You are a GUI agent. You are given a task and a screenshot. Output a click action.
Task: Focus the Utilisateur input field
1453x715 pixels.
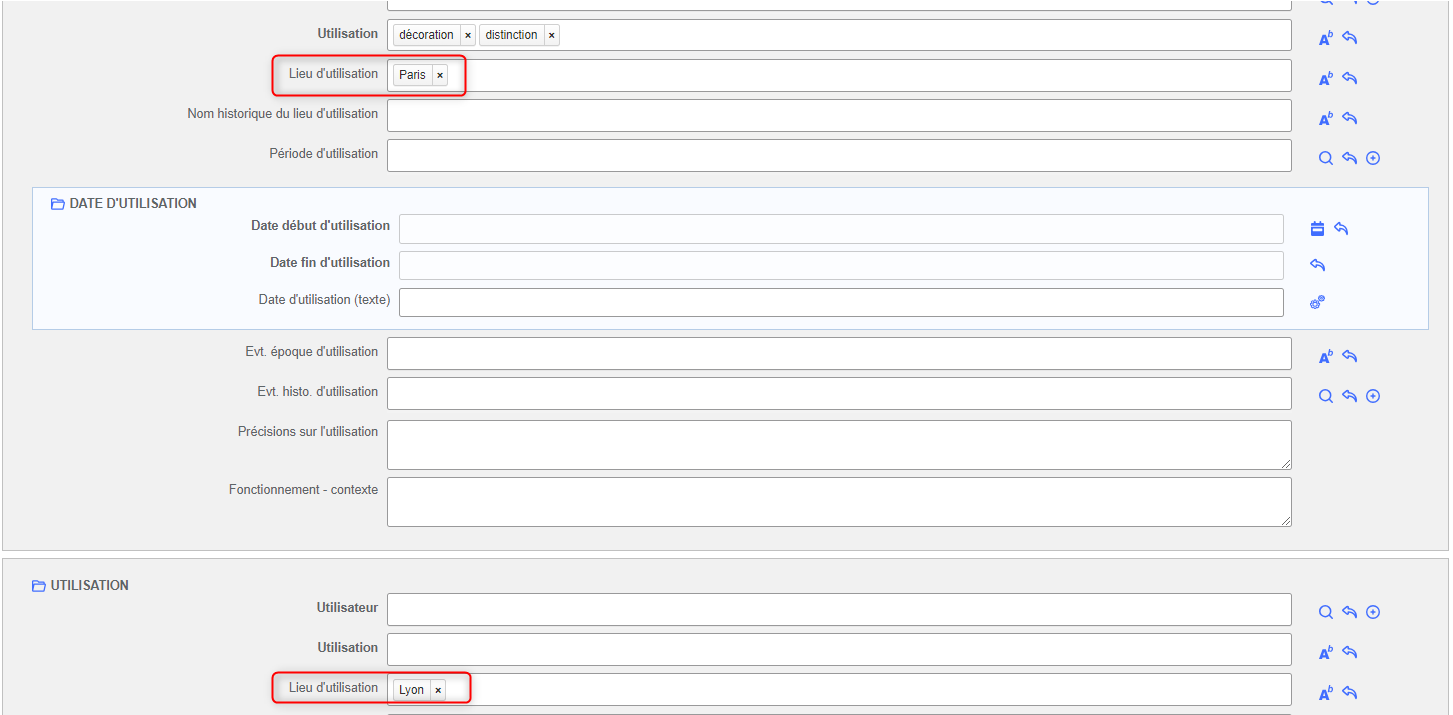click(839, 609)
